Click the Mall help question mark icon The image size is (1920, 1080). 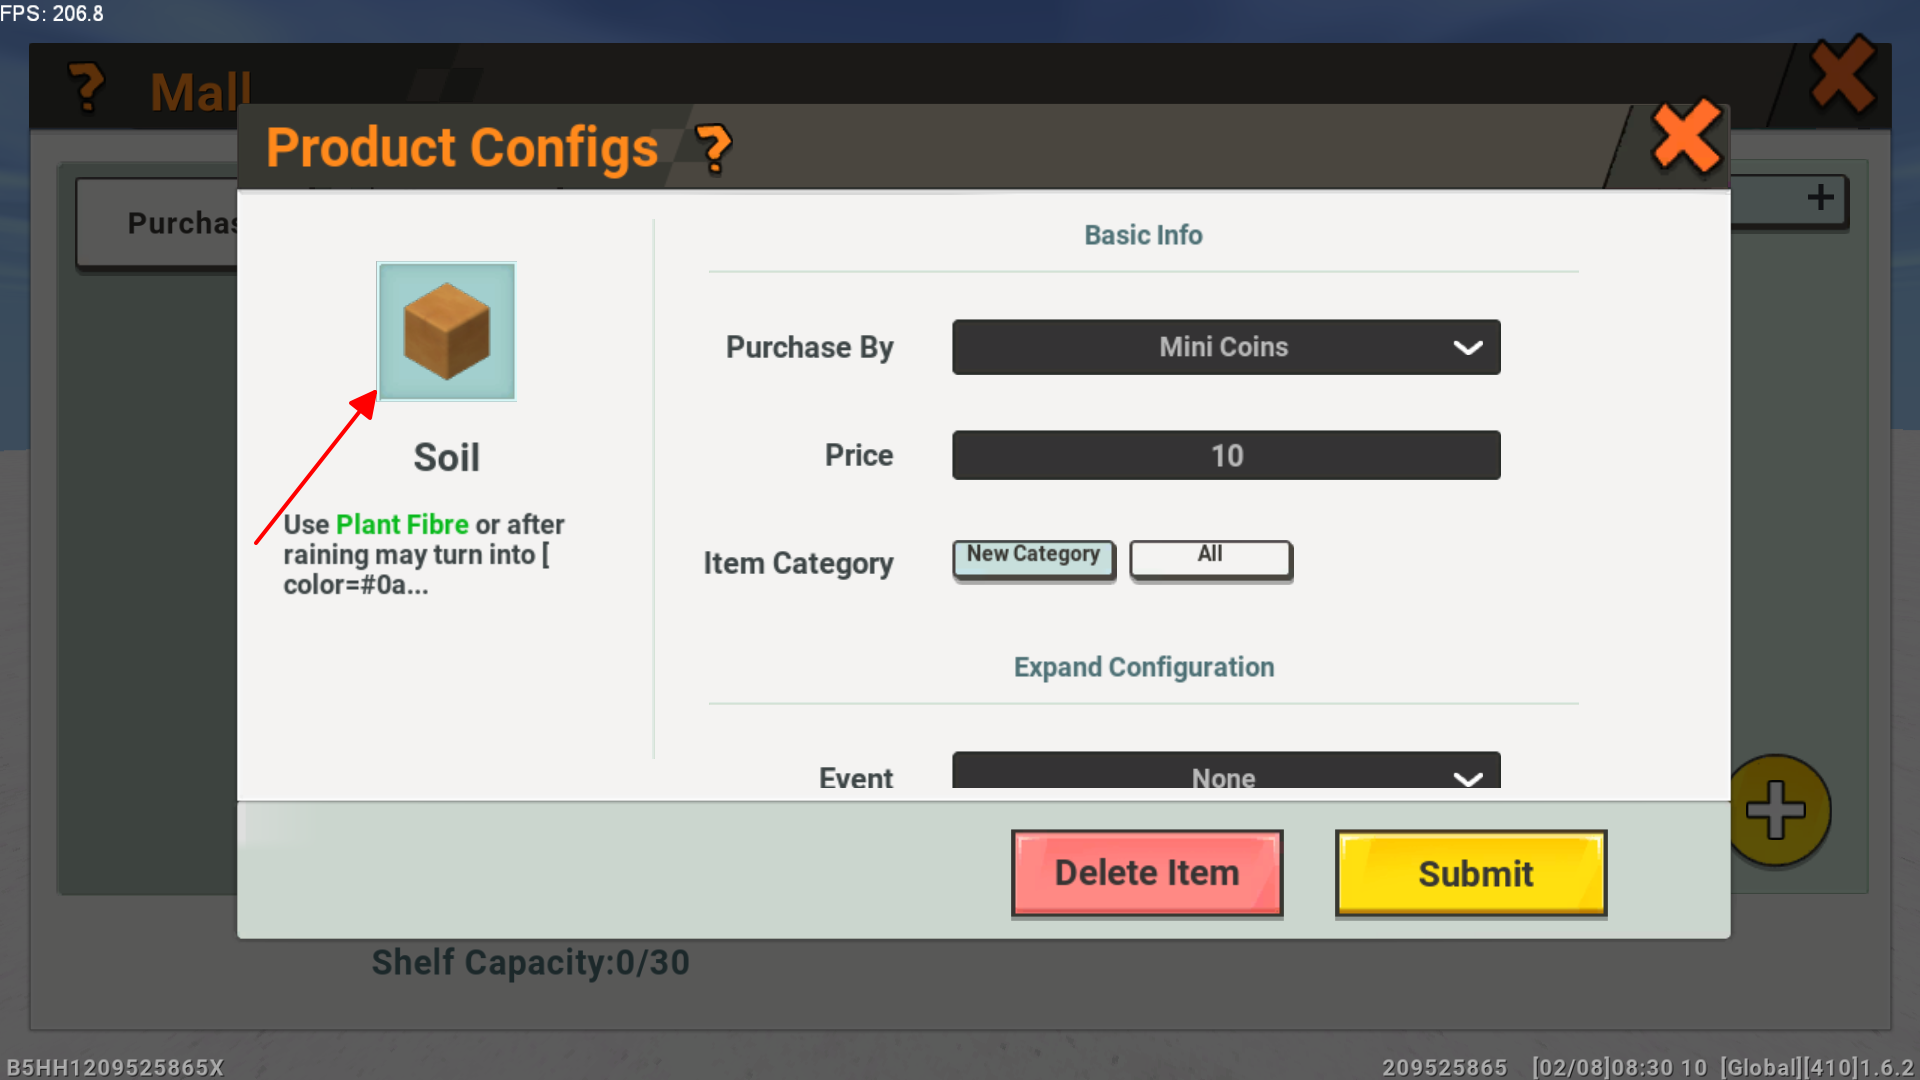[x=87, y=87]
